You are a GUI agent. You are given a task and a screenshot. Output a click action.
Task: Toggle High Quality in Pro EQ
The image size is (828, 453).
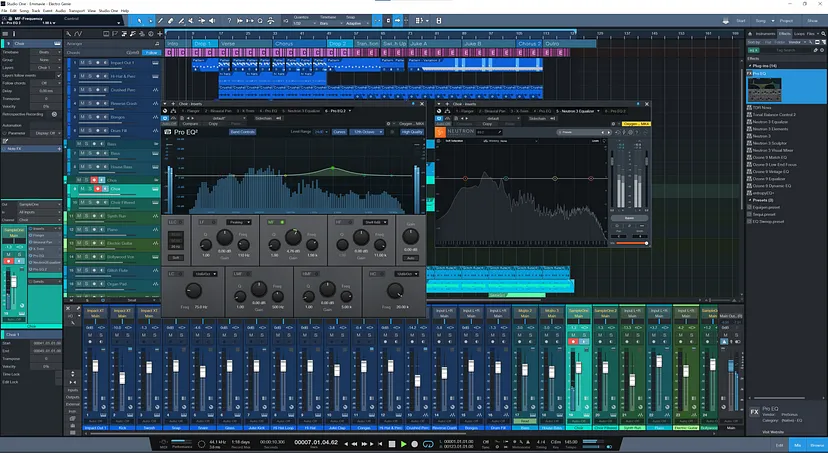412,132
